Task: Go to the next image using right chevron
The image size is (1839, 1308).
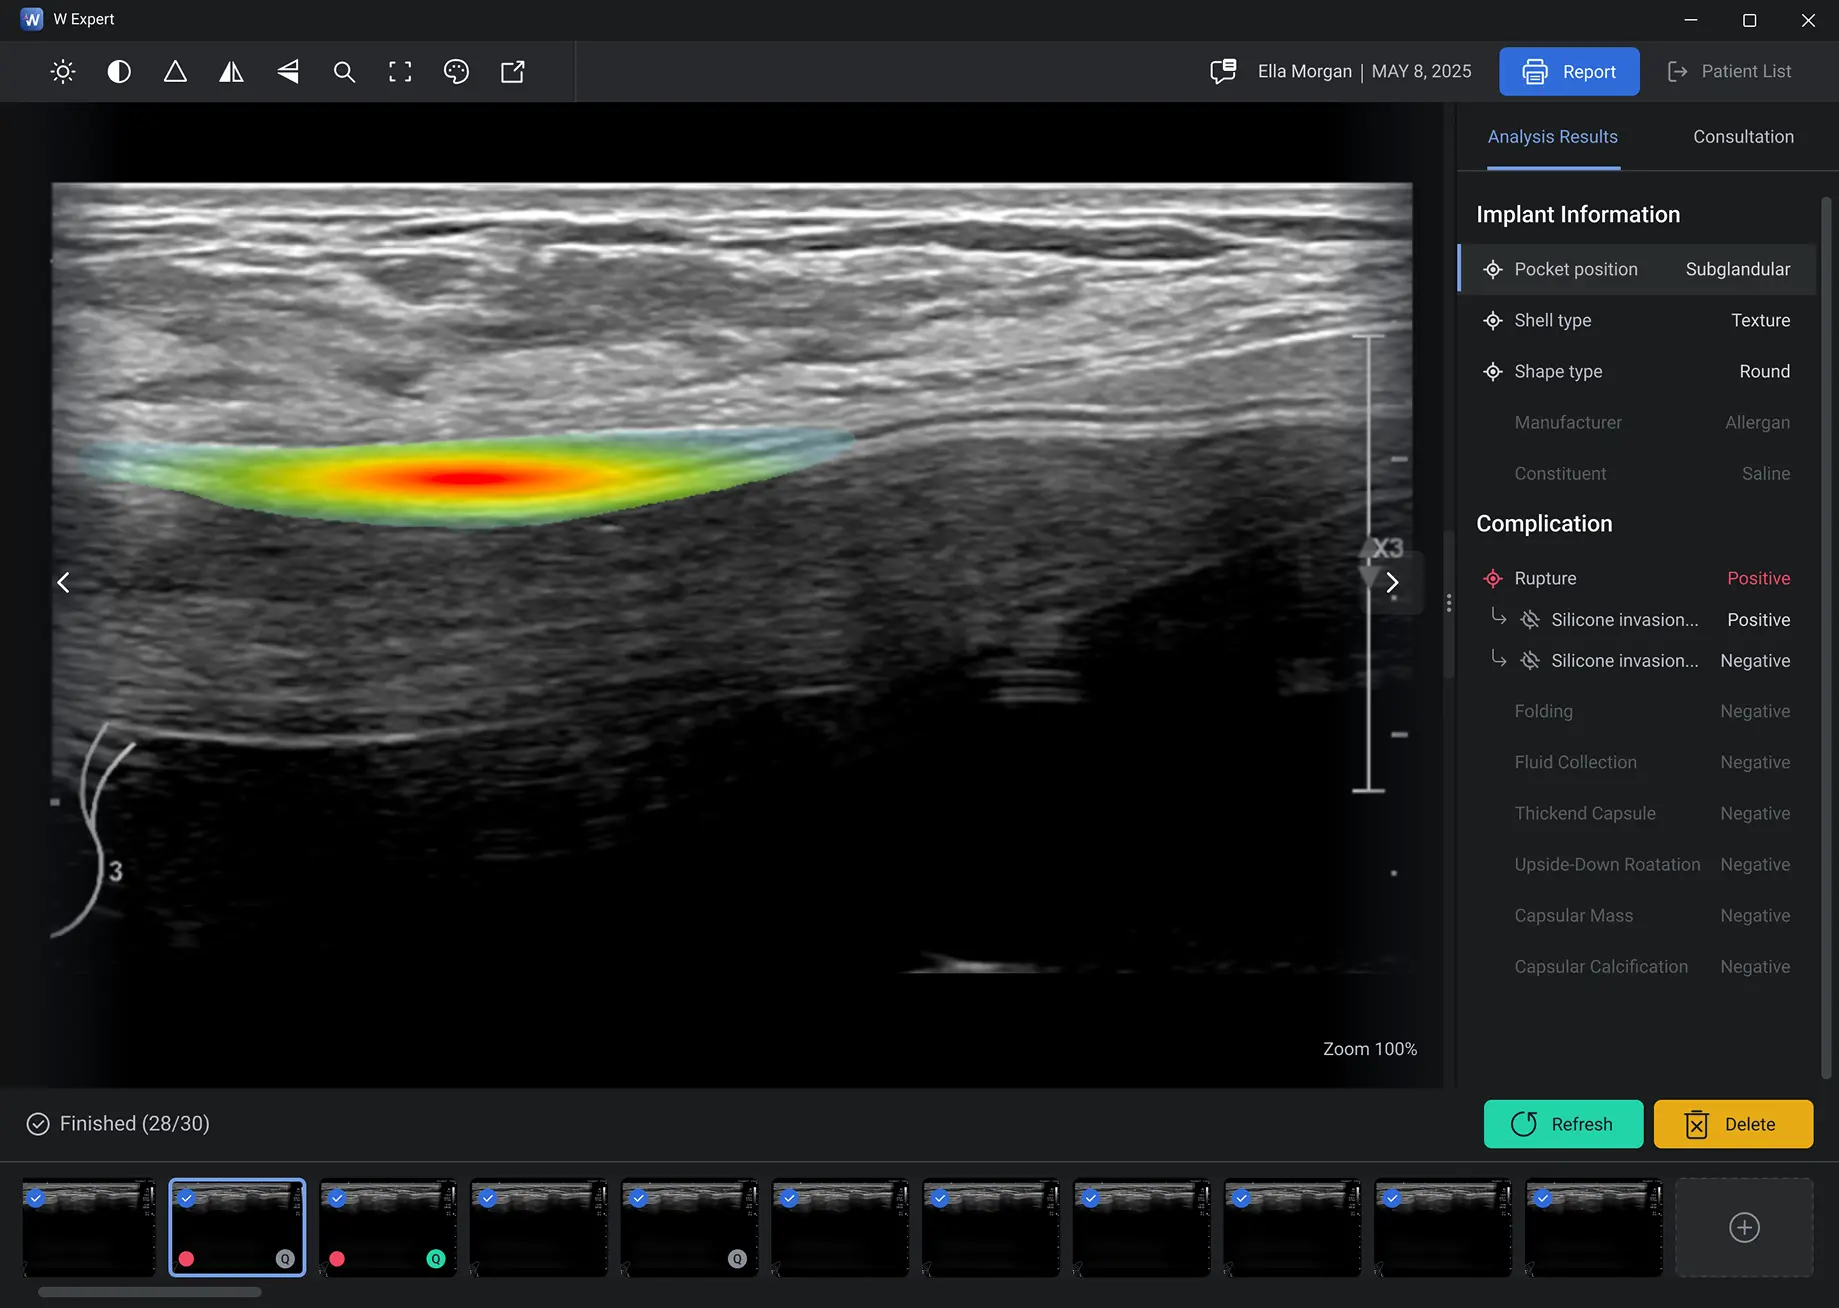Action: pyautogui.click(x=1392, y=583)
